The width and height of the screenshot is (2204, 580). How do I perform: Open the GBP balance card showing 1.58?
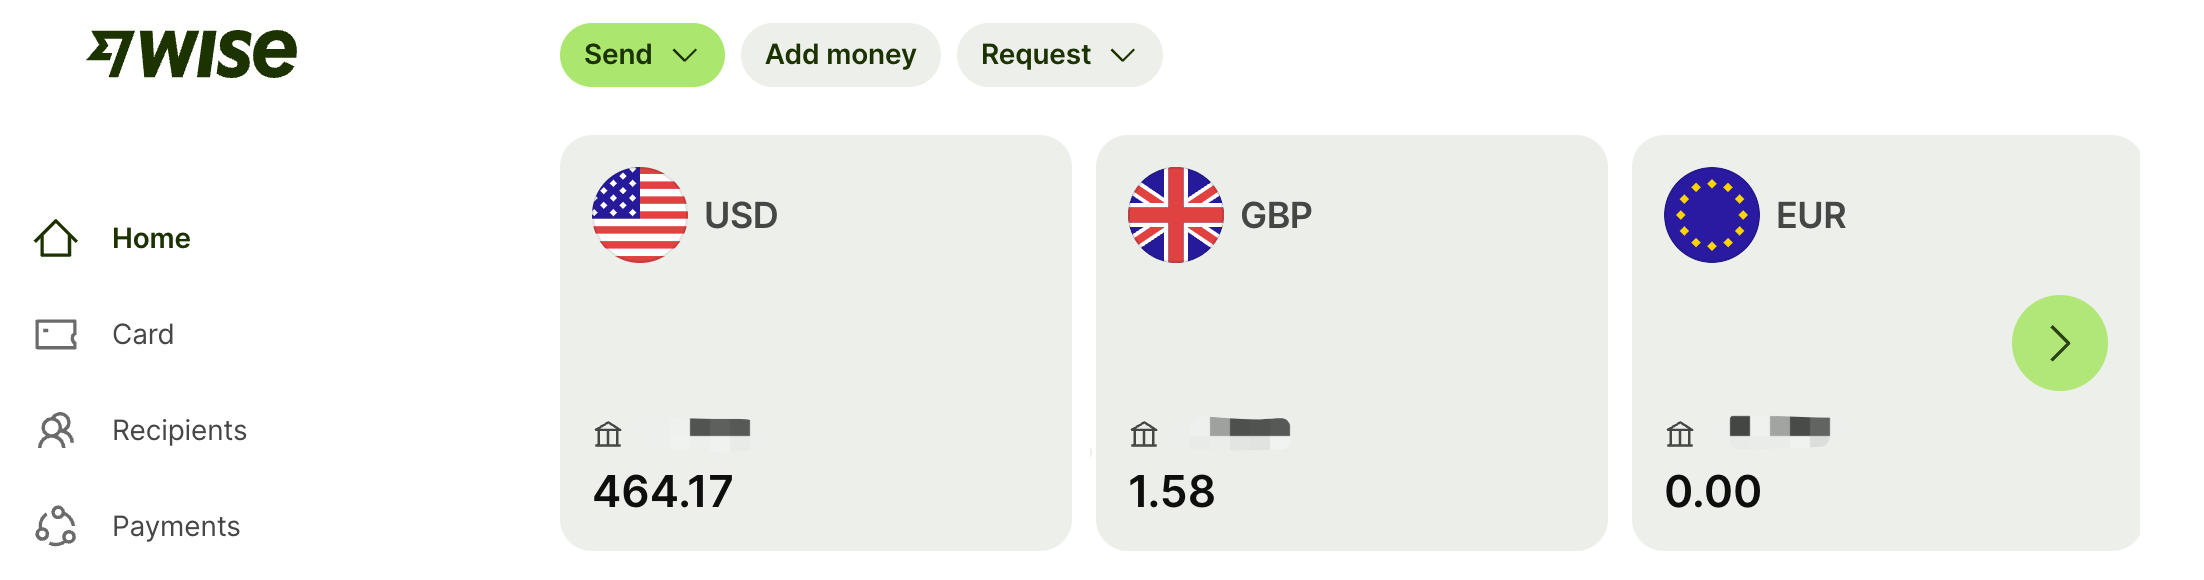click(x=1352, y=343)
